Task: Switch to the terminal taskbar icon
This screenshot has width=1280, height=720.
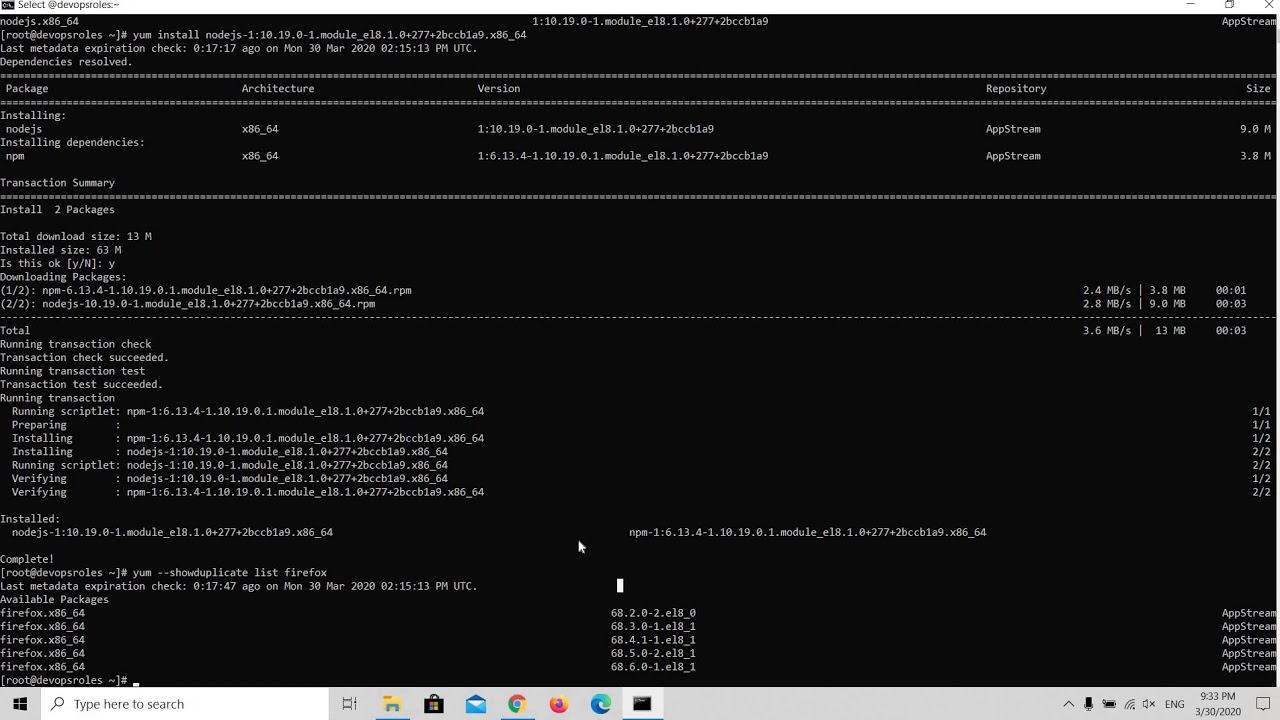Action: 642,704
